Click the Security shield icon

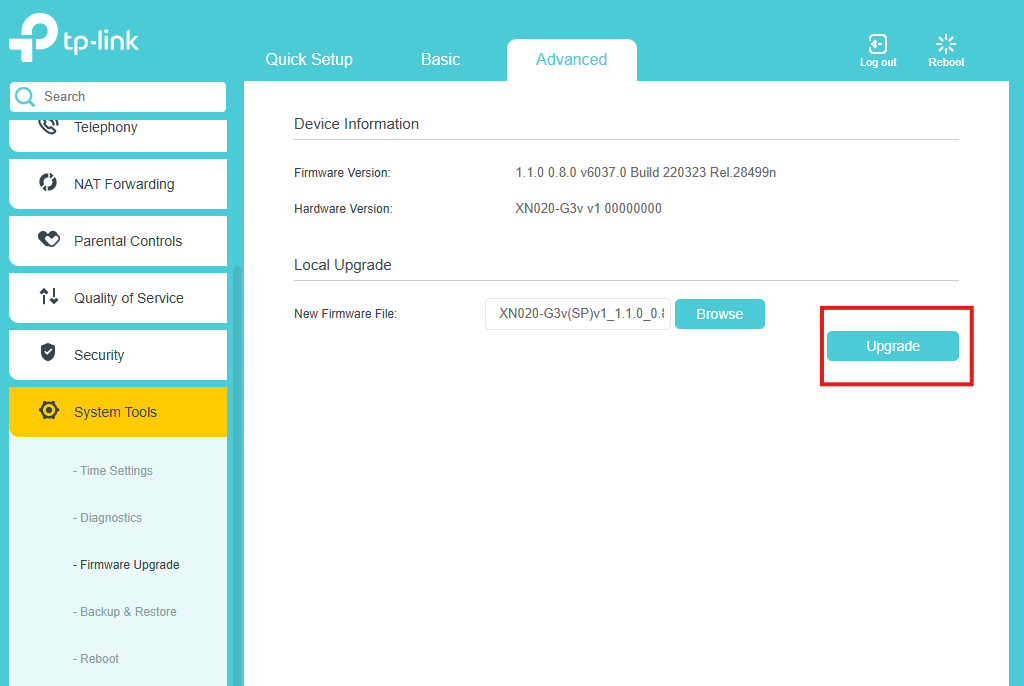pos(48,353)
